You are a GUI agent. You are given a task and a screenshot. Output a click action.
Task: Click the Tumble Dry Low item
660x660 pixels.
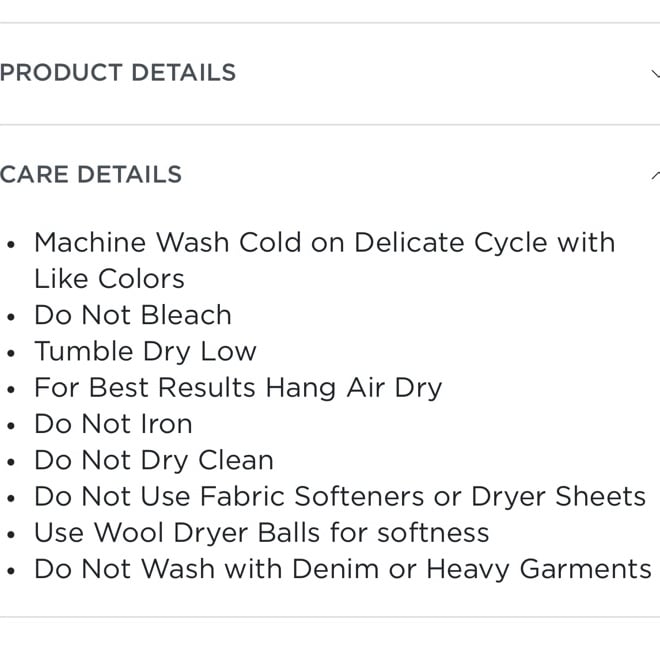pyautogui.click(x=145, y=352)
